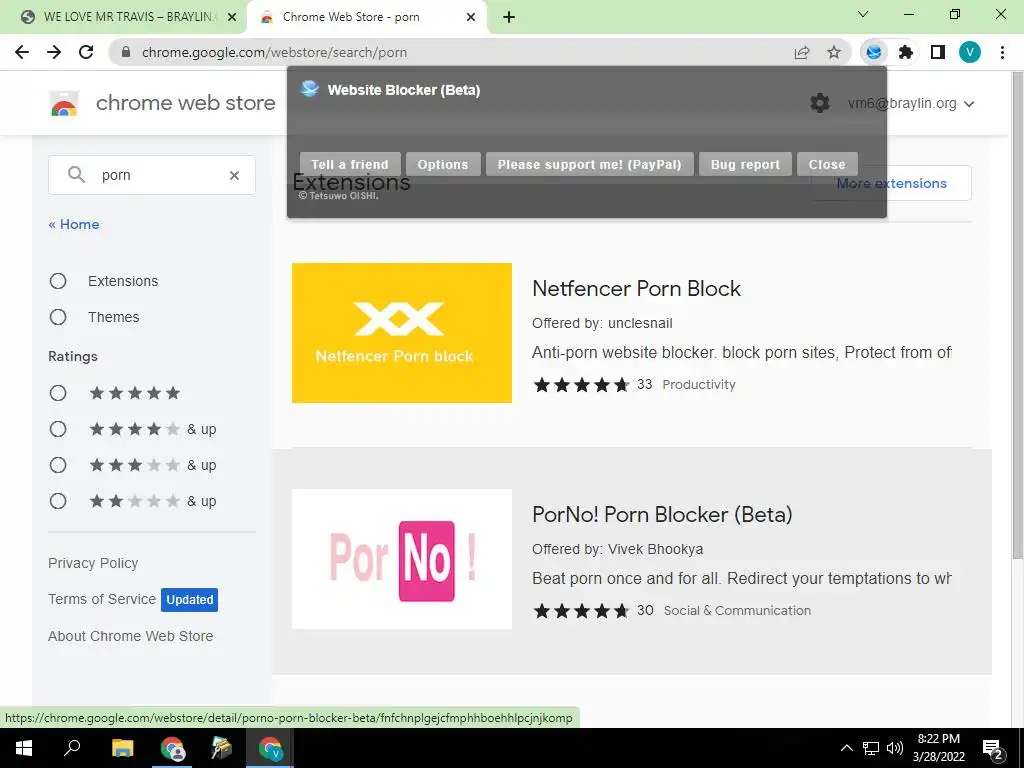Select the Themes filter radio button

tap(58, 317)
